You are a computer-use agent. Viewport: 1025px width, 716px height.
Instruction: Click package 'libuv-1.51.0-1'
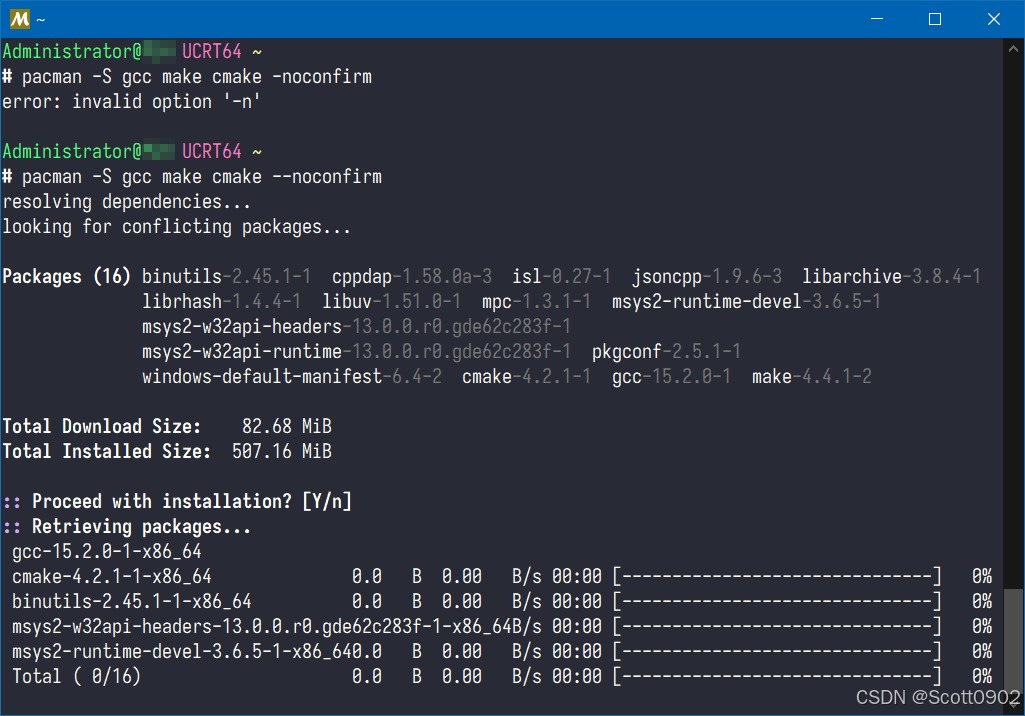392,301
